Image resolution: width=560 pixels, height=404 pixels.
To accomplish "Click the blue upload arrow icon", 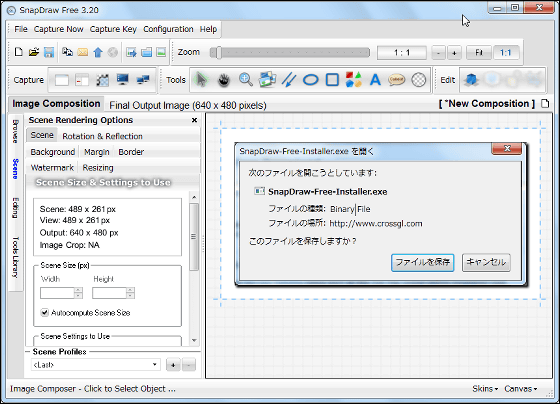I will (98, 53).
